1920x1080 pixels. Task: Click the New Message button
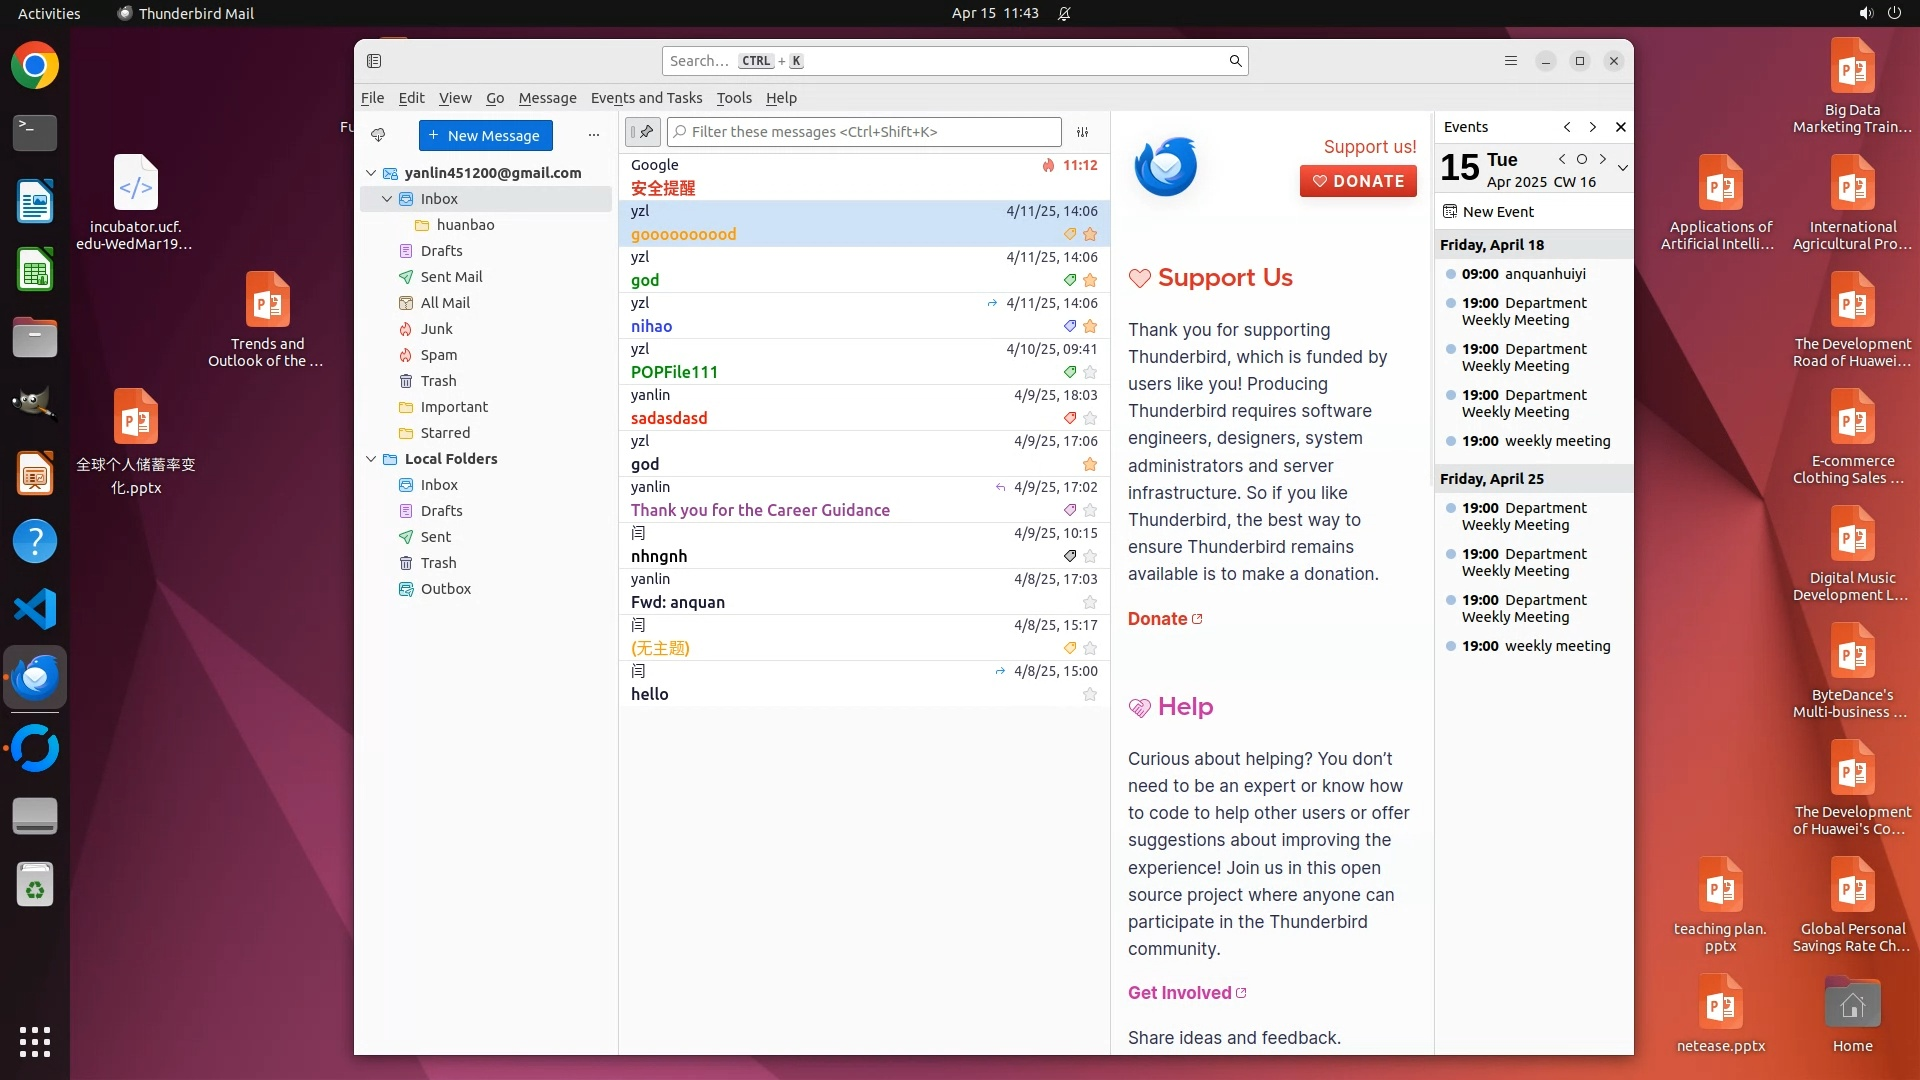pos(485,135)
